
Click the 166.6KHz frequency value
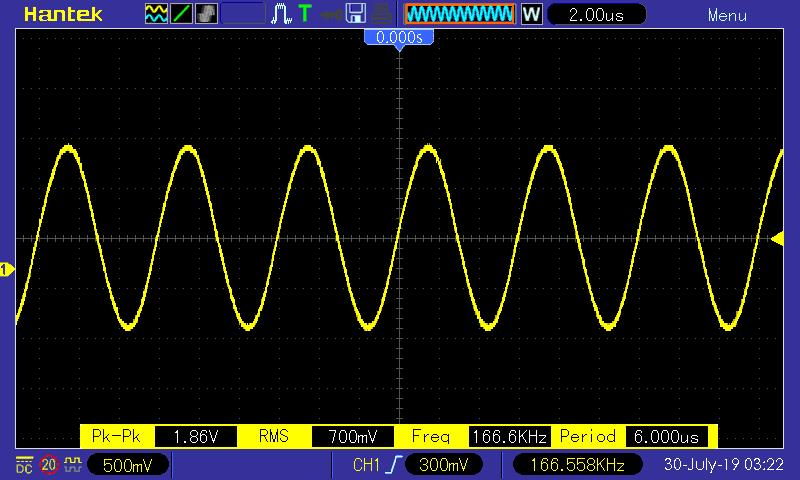pyautogui.click(x=510, y=437)
